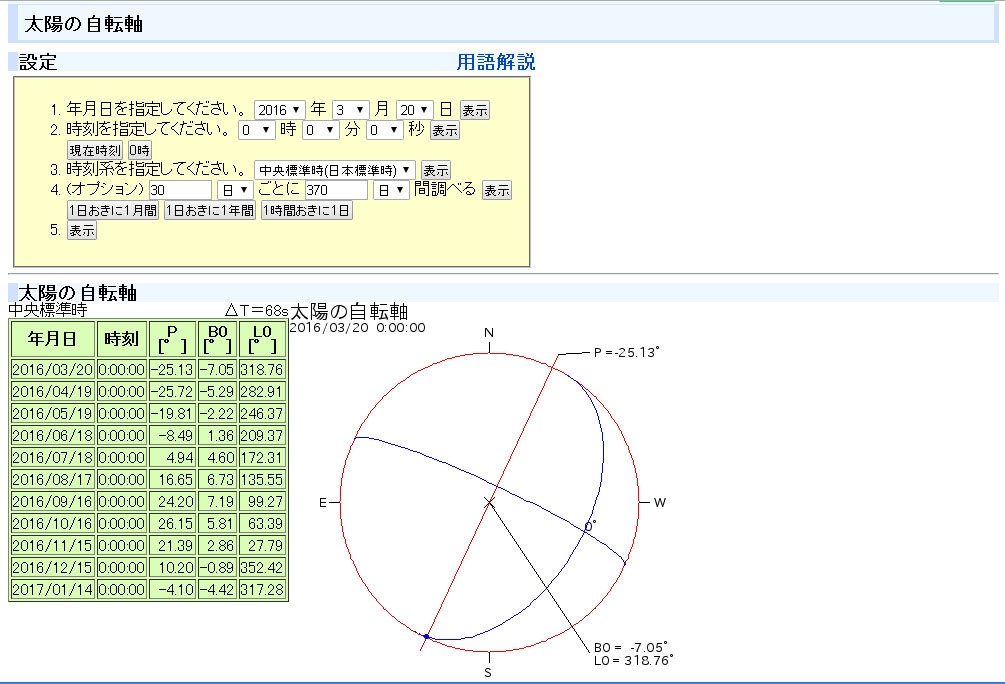The image size is (1005, 684).
Task: Click the B0 = -7.05° diagram label
Action: 631,647
